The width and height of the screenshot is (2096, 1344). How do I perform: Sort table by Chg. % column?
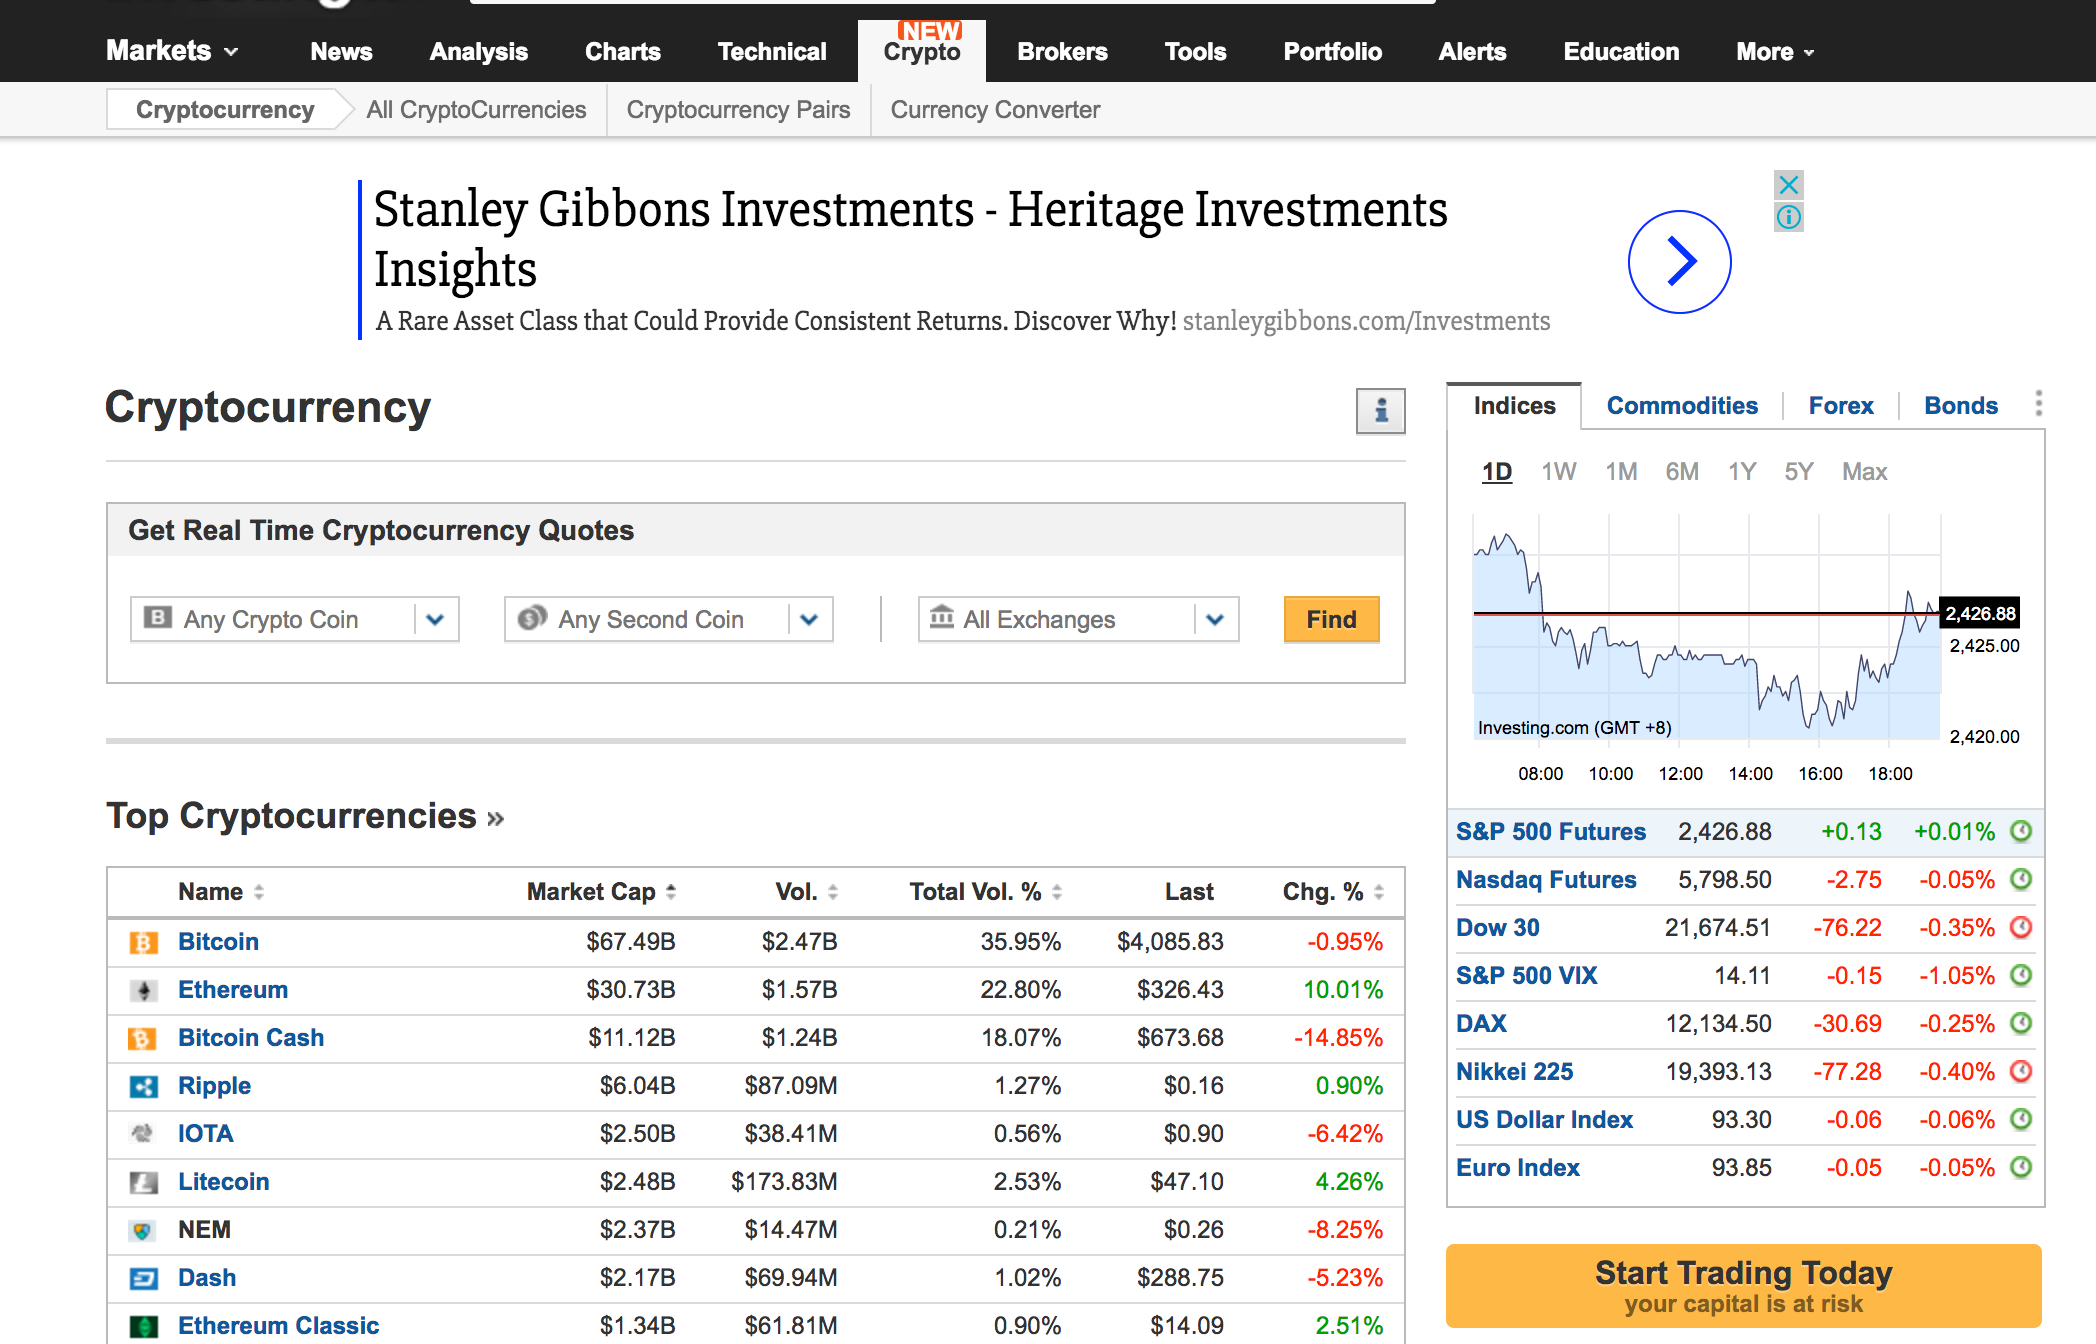[x=1333, y=892]
